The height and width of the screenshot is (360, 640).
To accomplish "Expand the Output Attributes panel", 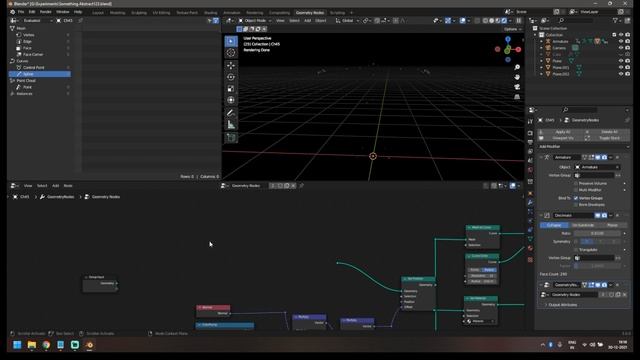I will pyautogui.click(x=563, y=305).
